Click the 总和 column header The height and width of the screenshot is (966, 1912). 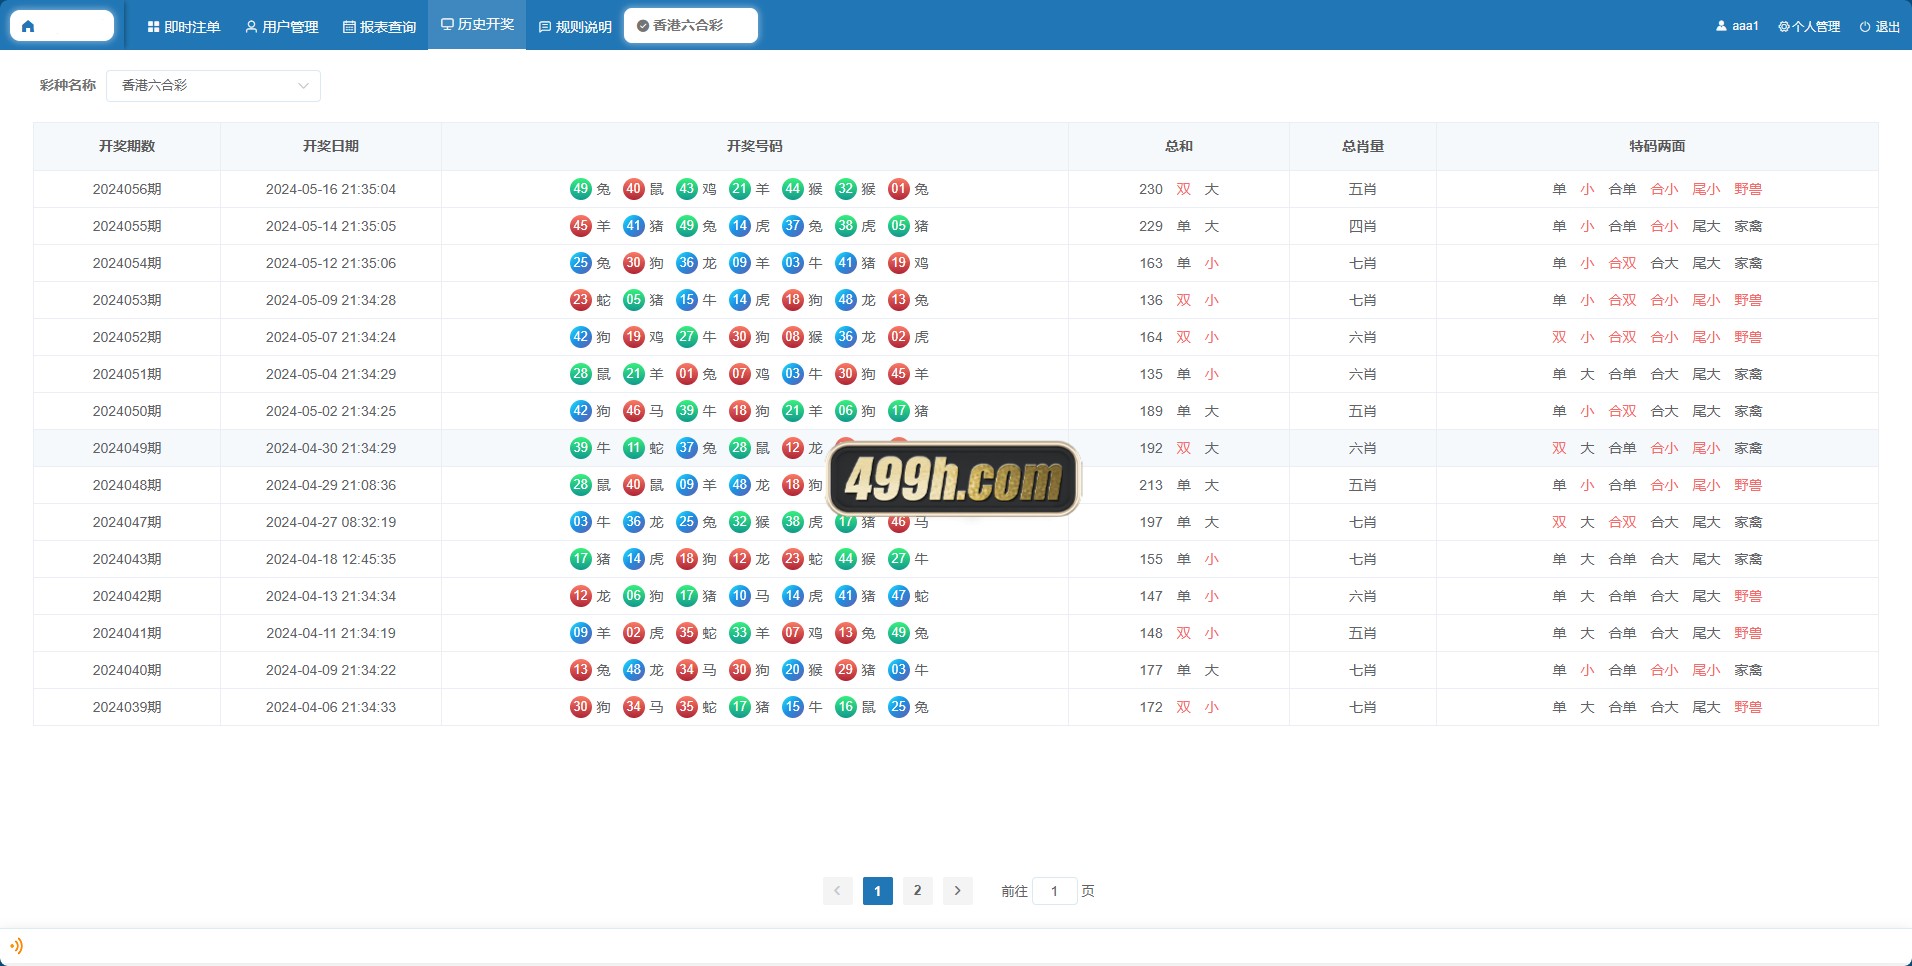coord(1179,146)
